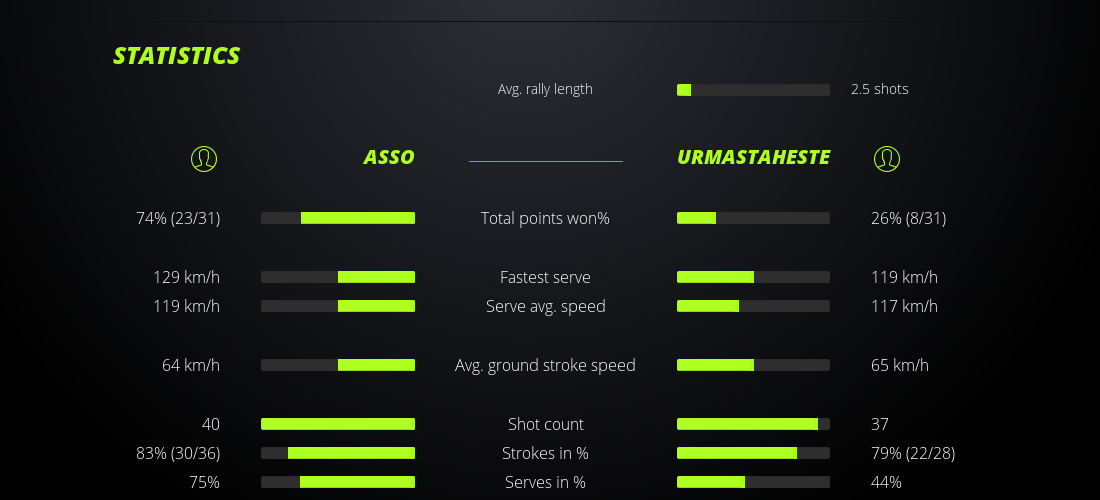The image size is (1100, 500).
Task: Click the 2.5 shots value
Action: pos(880,89)
